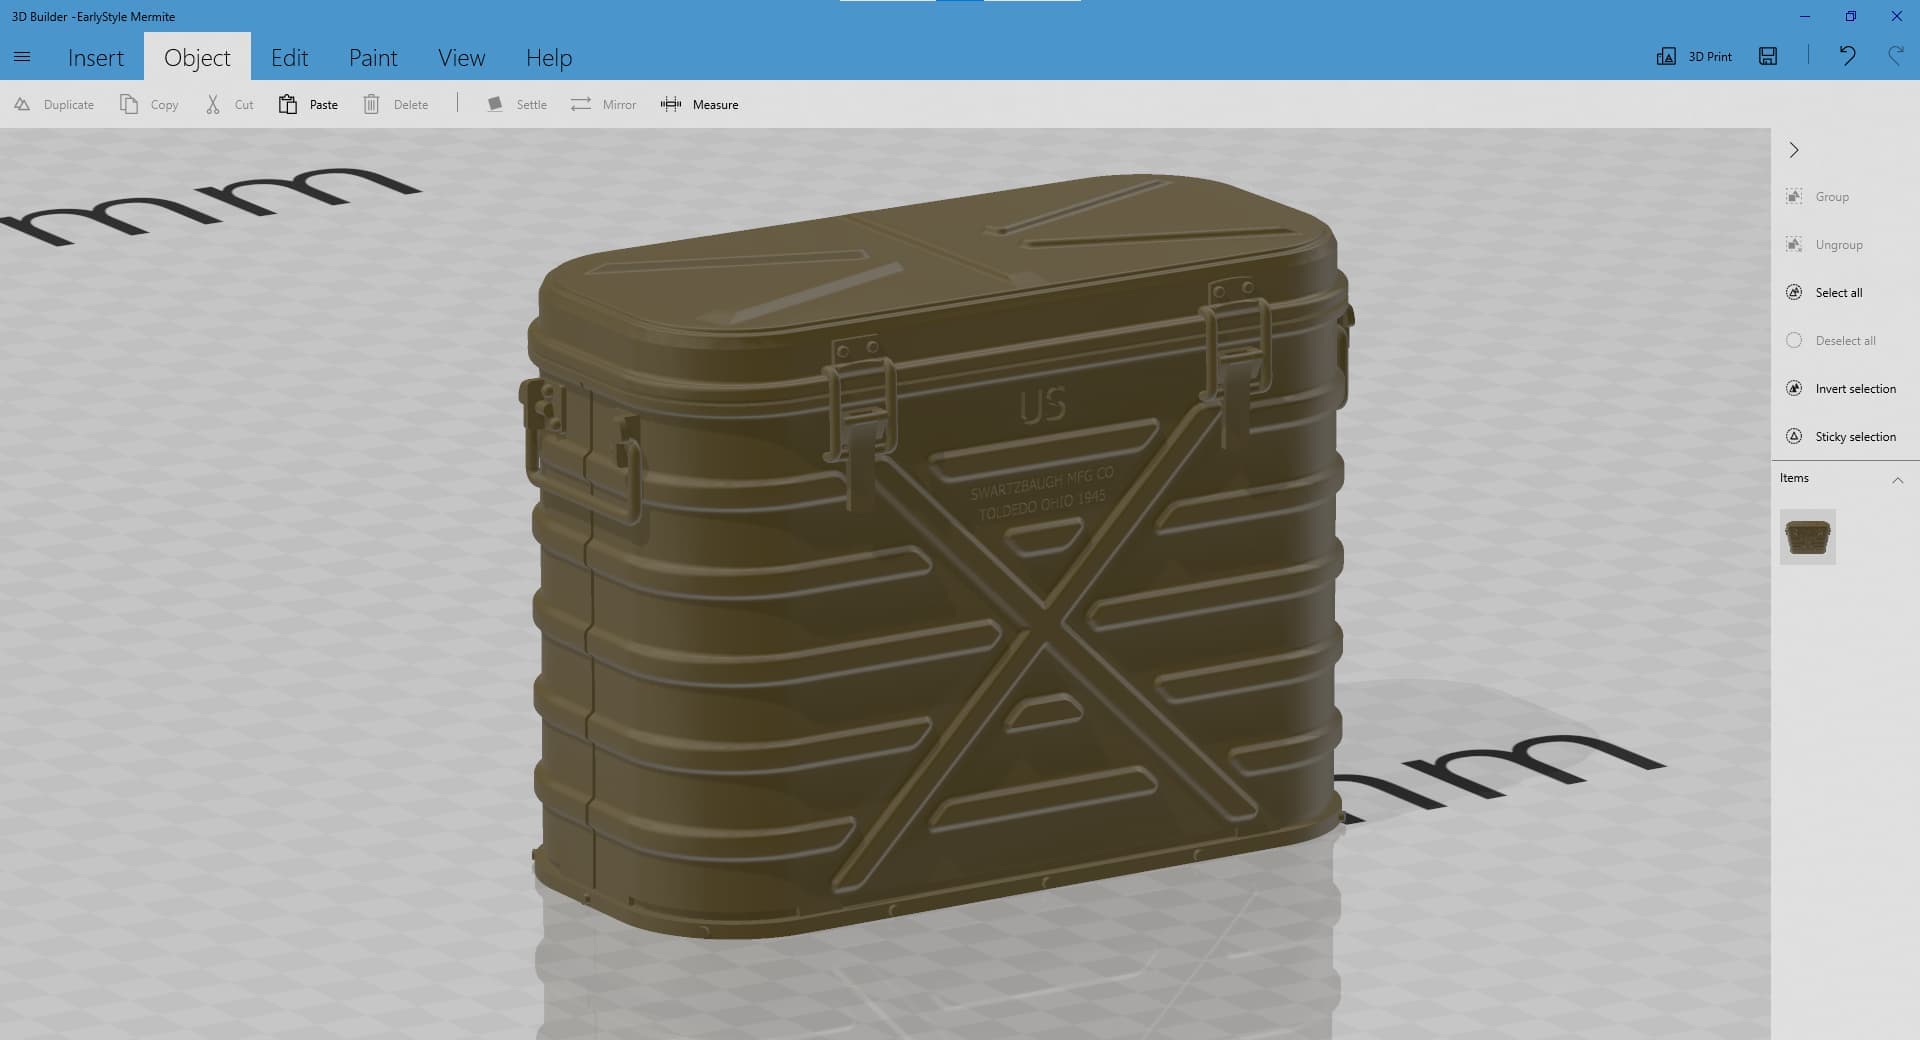Select the Mermite item thumbnail
The height and width of the screenshot is (1040, 1920).
point(1807,537)
